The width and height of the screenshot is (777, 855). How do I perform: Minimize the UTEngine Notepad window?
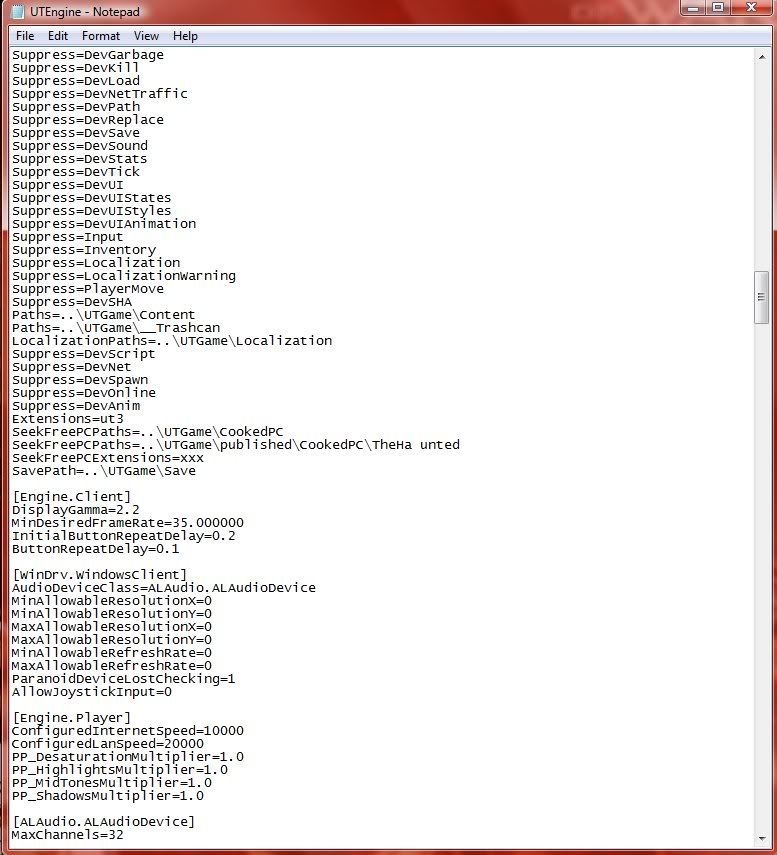click(694, 8)
